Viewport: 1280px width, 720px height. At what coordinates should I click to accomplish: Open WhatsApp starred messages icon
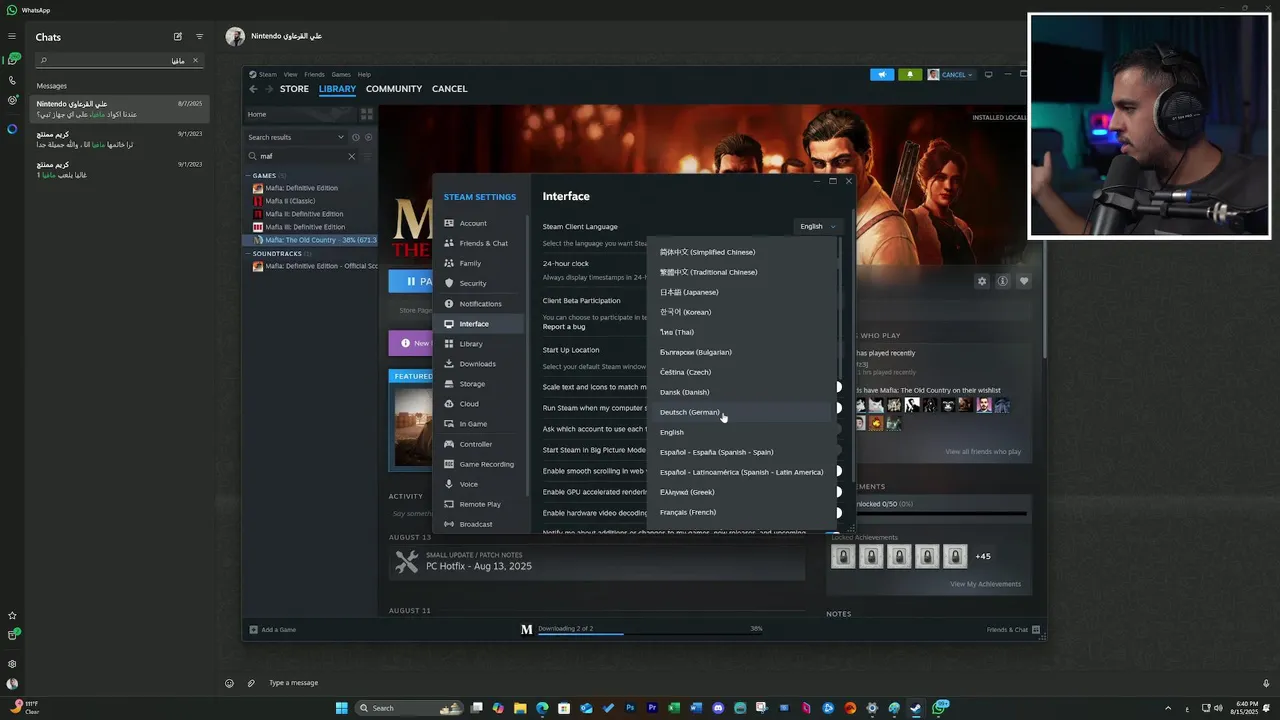pos(12,615)
